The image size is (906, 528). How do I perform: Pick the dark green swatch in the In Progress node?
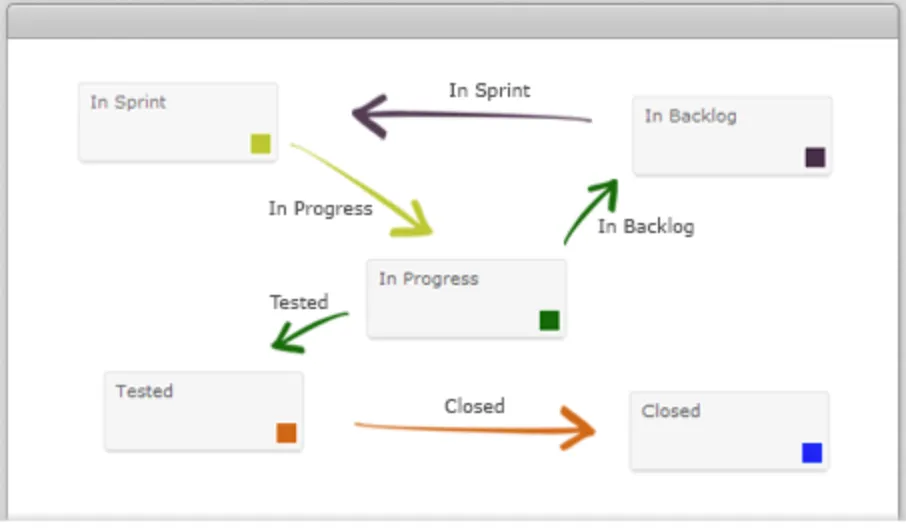549,320
